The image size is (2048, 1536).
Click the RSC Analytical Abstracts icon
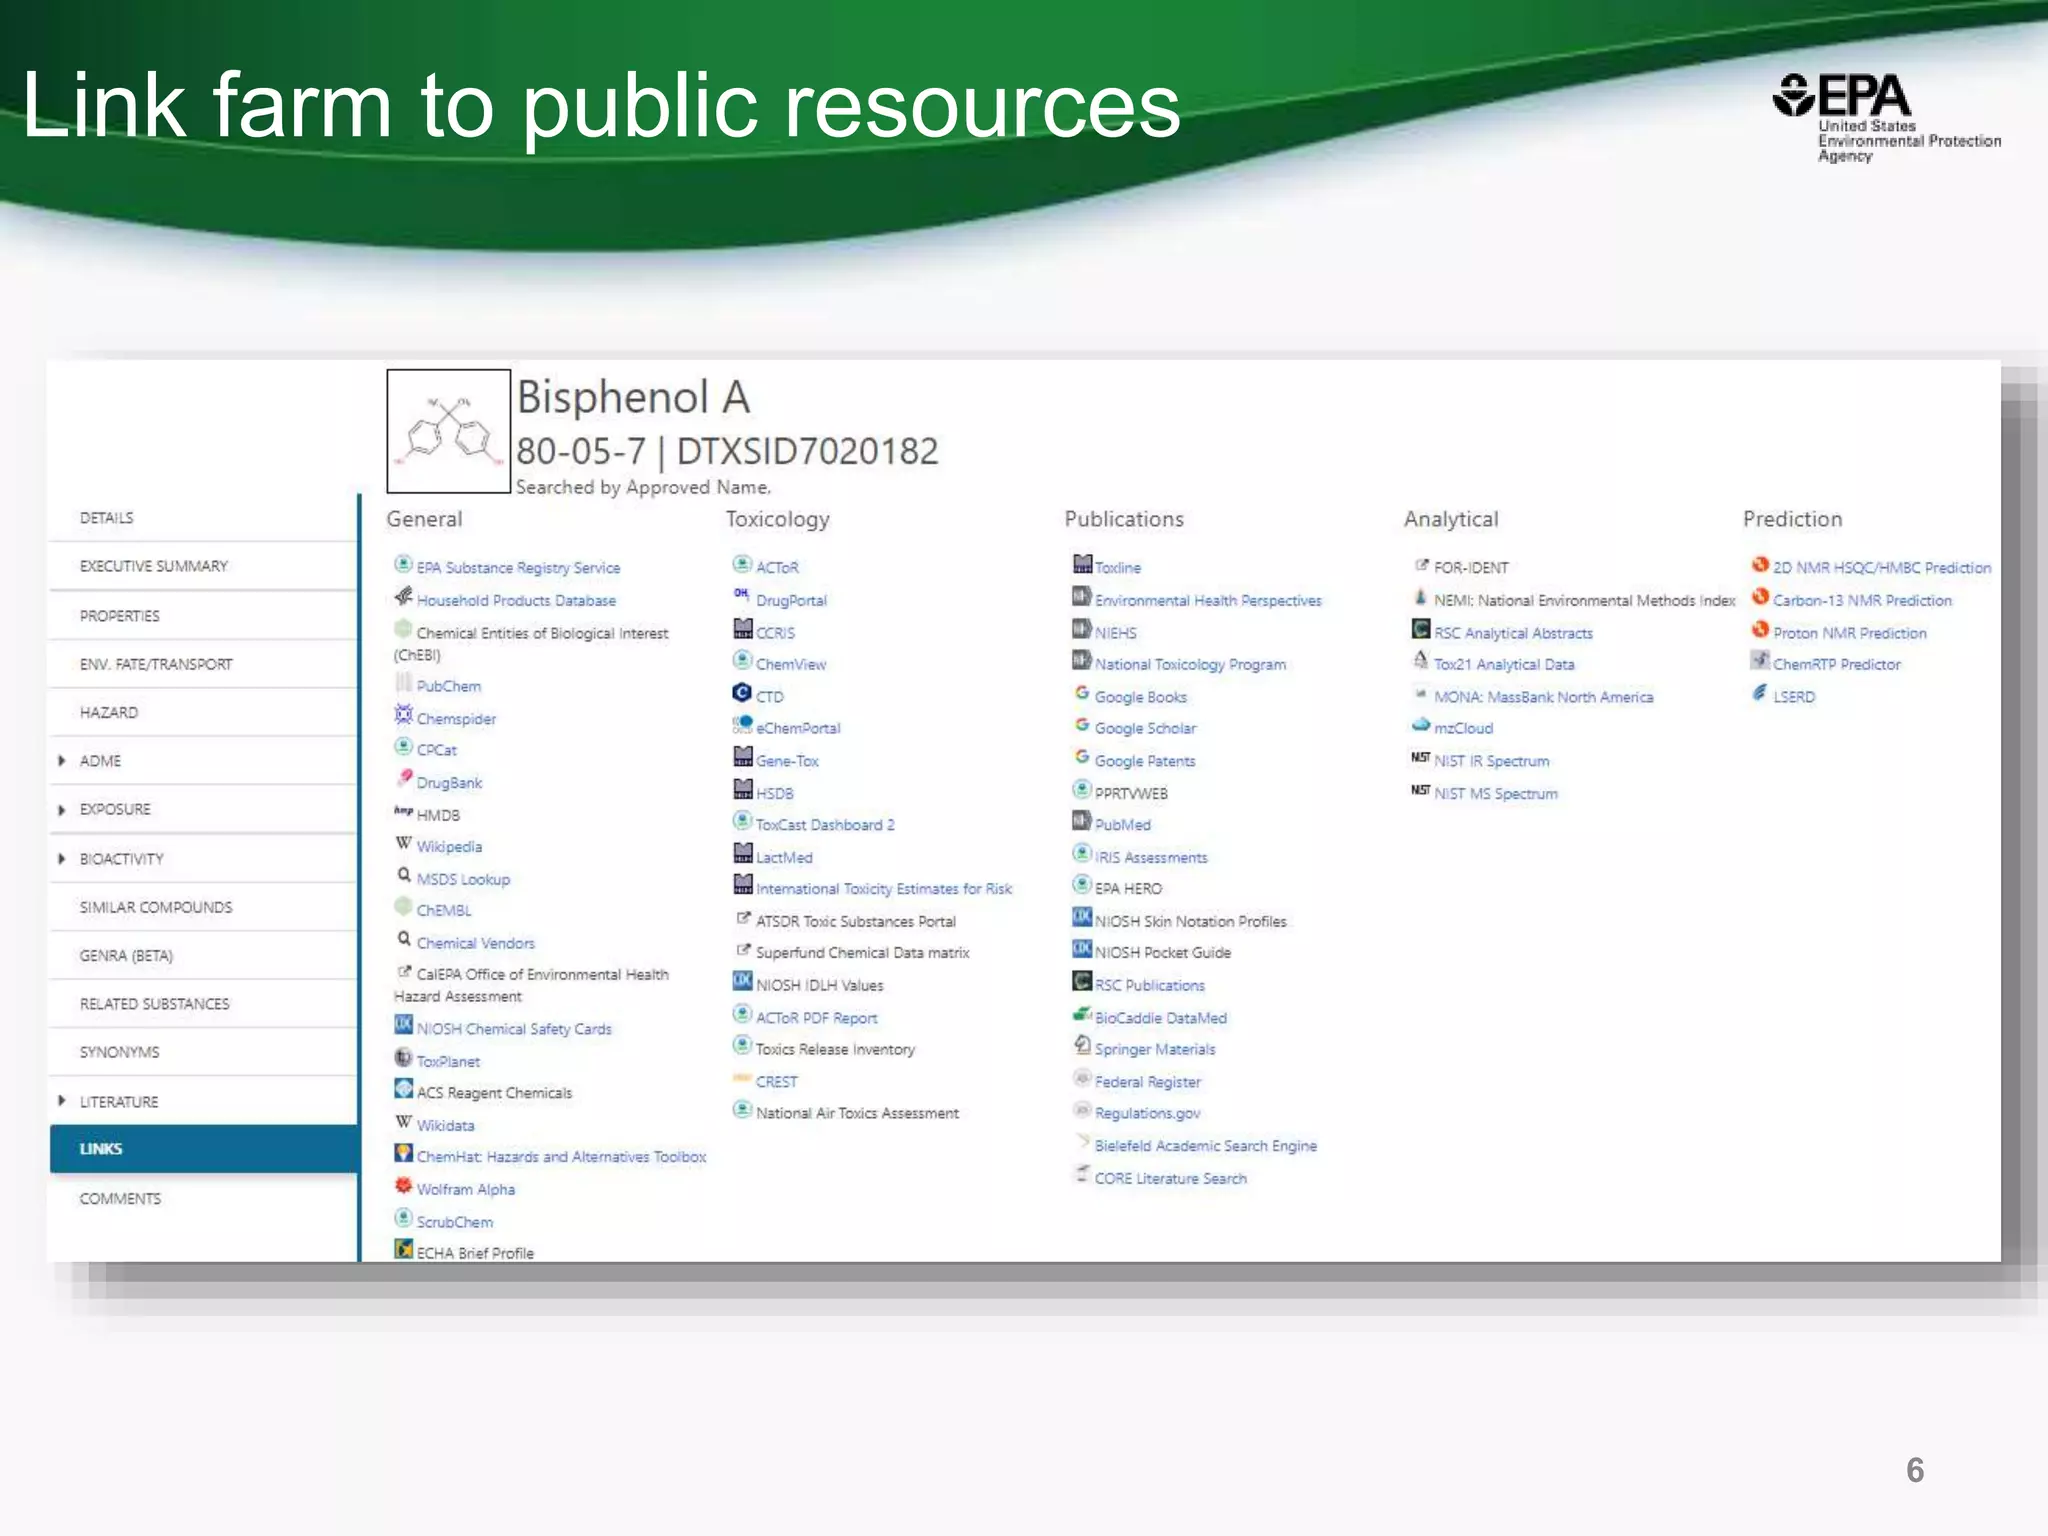[x=1420, y=629]
